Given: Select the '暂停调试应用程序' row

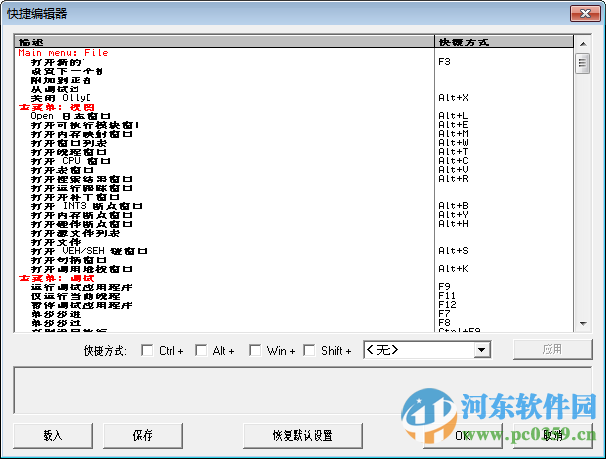Looking at the screenshot, I should pos(224,305).
